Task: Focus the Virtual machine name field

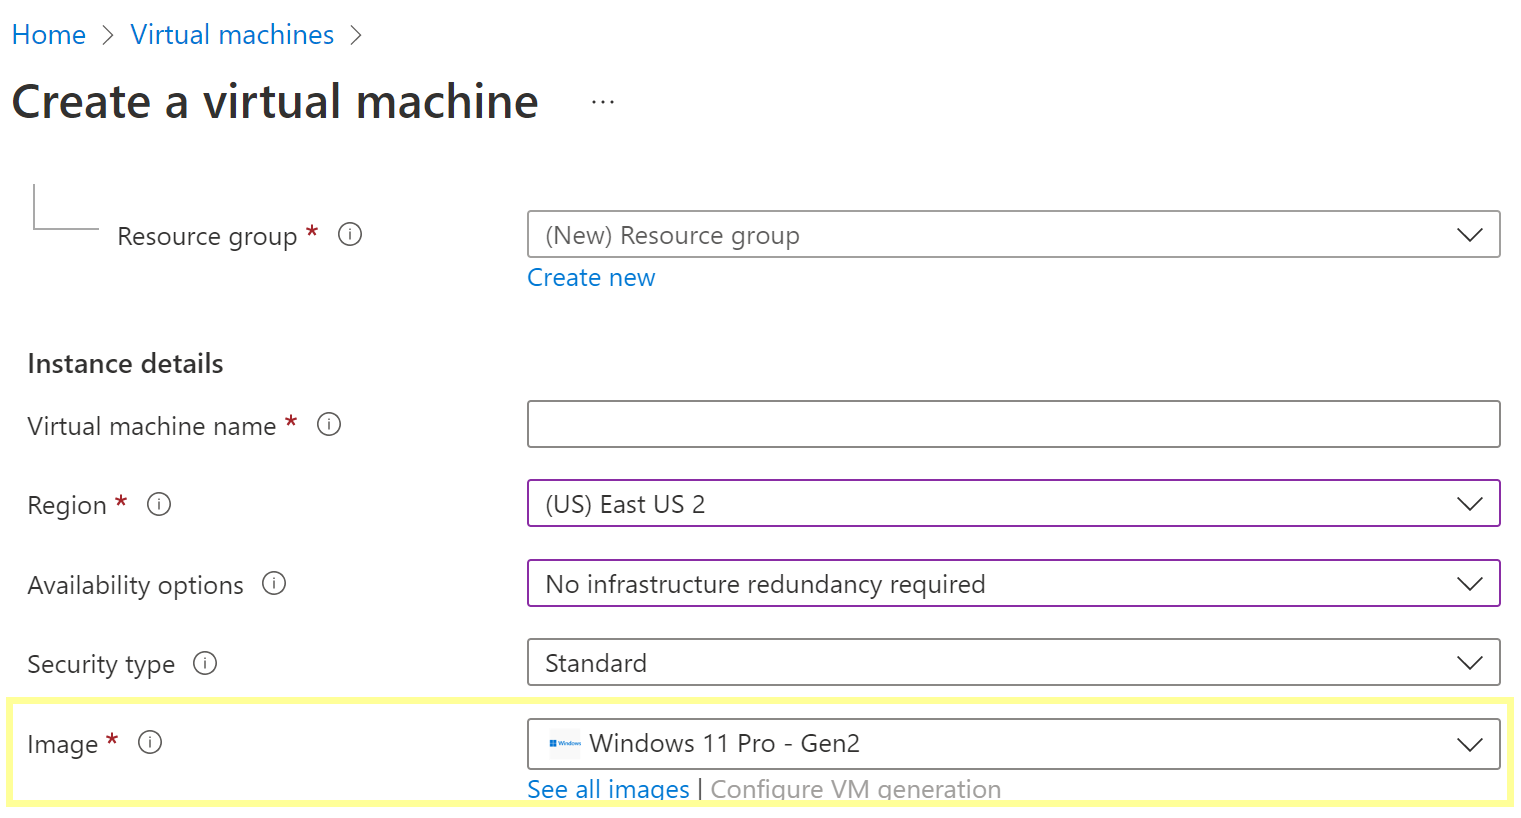Action: point(1013,424)
